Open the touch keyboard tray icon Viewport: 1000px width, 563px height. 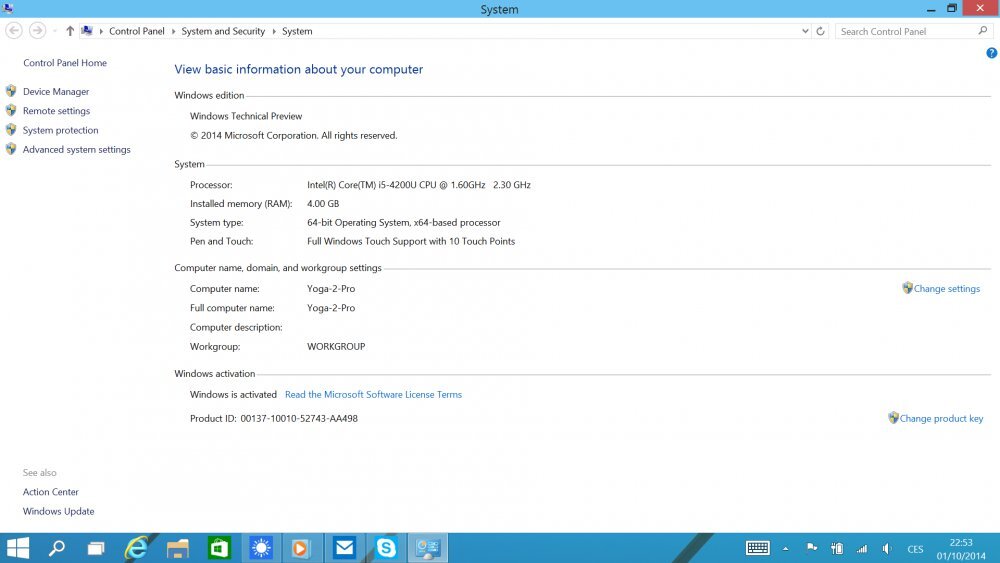[758, 548]
